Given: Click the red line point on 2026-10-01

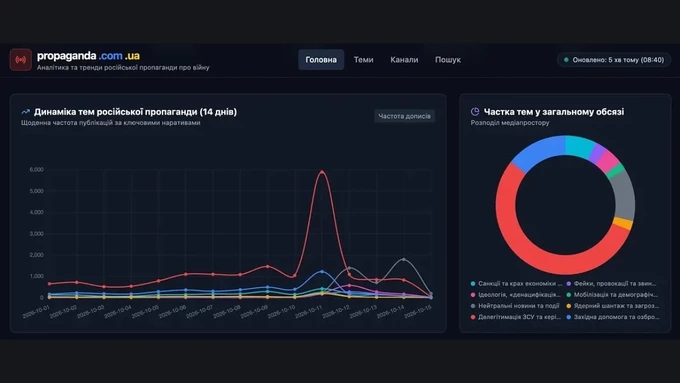Looking at the screenshot, I should click(49, 284).
